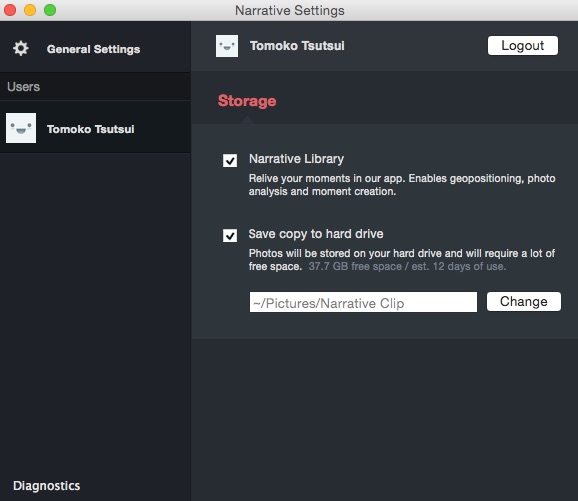
Task: Select the Tomoko Tsutsui user row name
Action: [91, 129]
